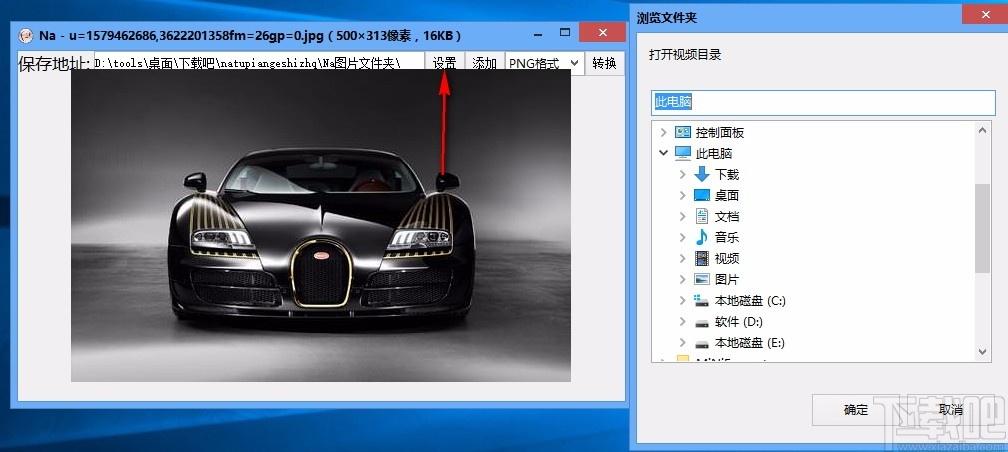
Task: Click the Music note icon
Action: (702, 237)
